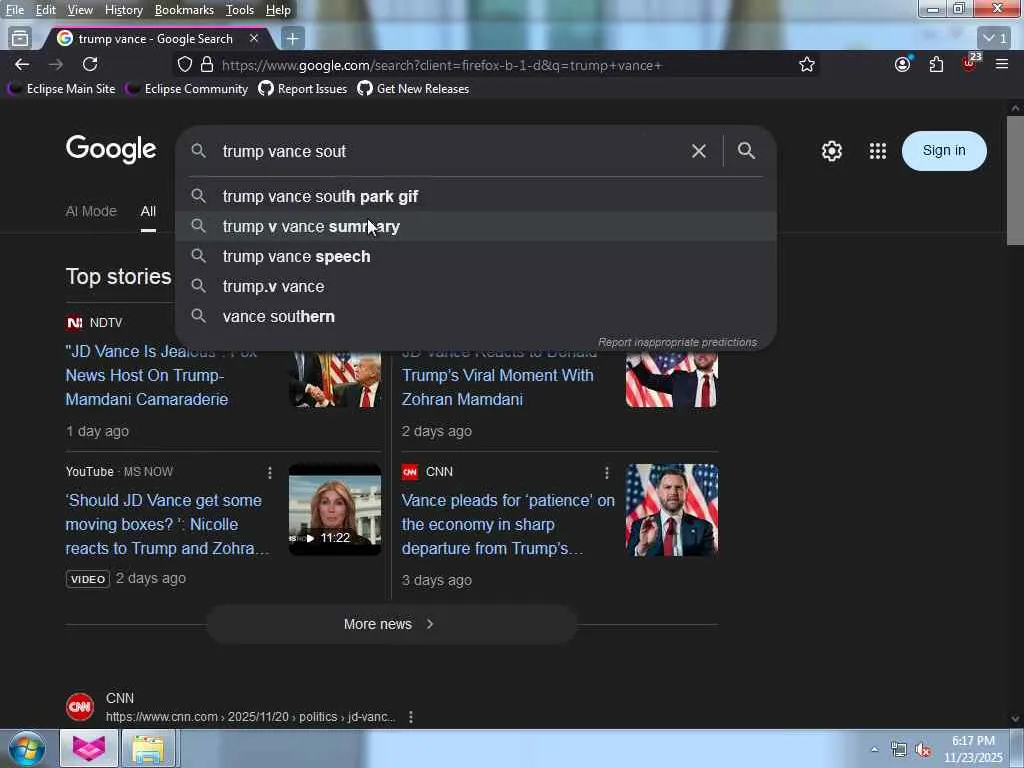Click the network tray icon
Screen dimensions: 1024x768
[899, 750]
